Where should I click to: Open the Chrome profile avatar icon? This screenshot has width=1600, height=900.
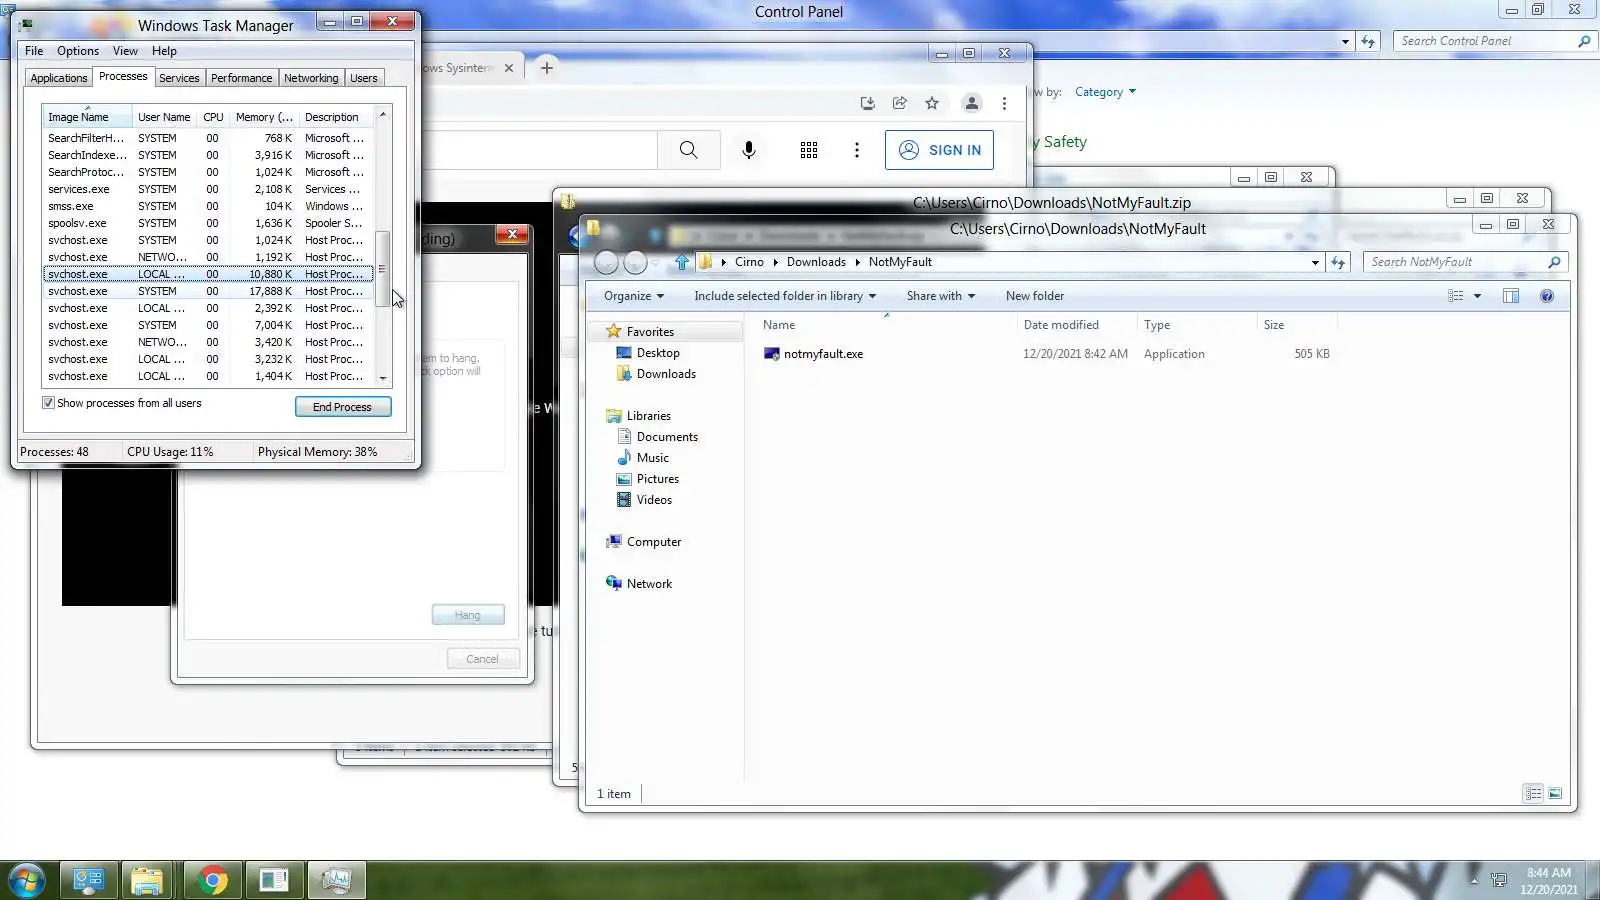pos(971,103)
